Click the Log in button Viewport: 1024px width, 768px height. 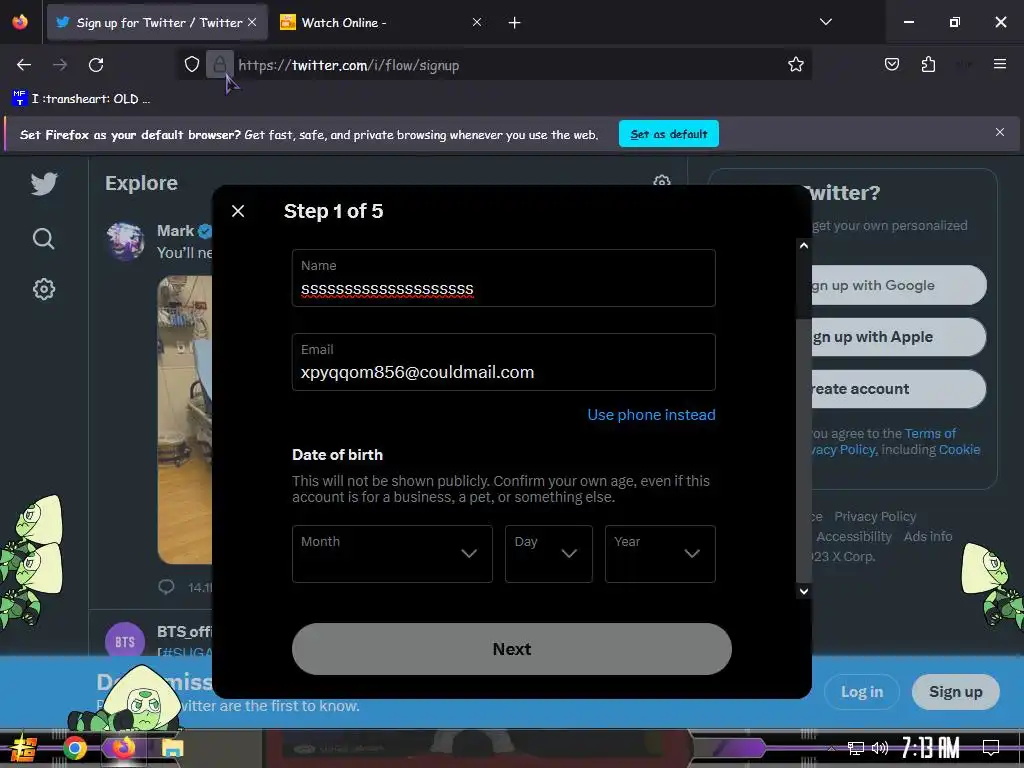[x=861, y=692]
